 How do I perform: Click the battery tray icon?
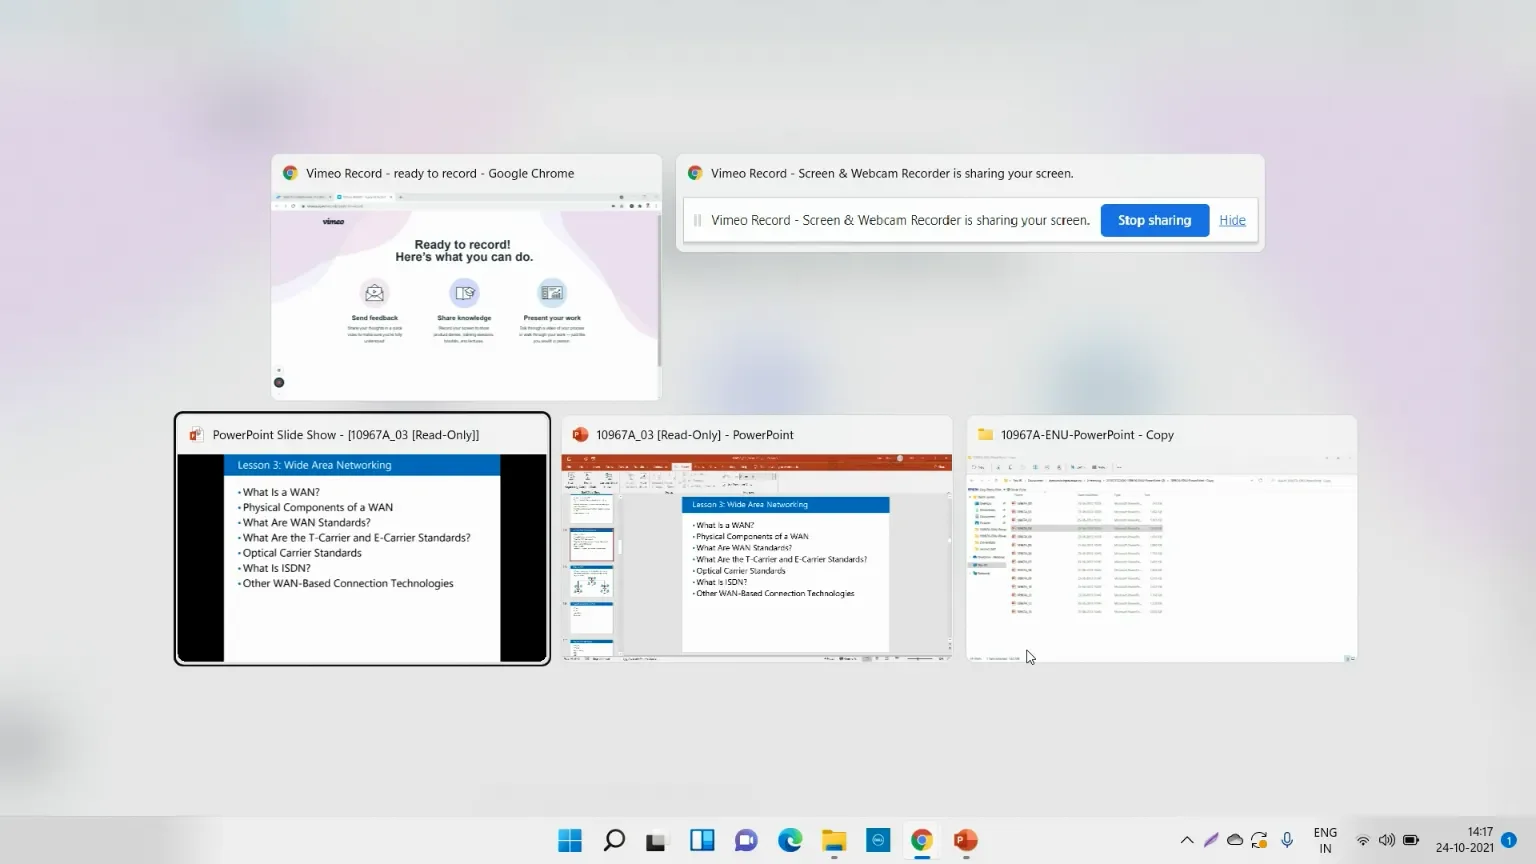coord(1411,840)
